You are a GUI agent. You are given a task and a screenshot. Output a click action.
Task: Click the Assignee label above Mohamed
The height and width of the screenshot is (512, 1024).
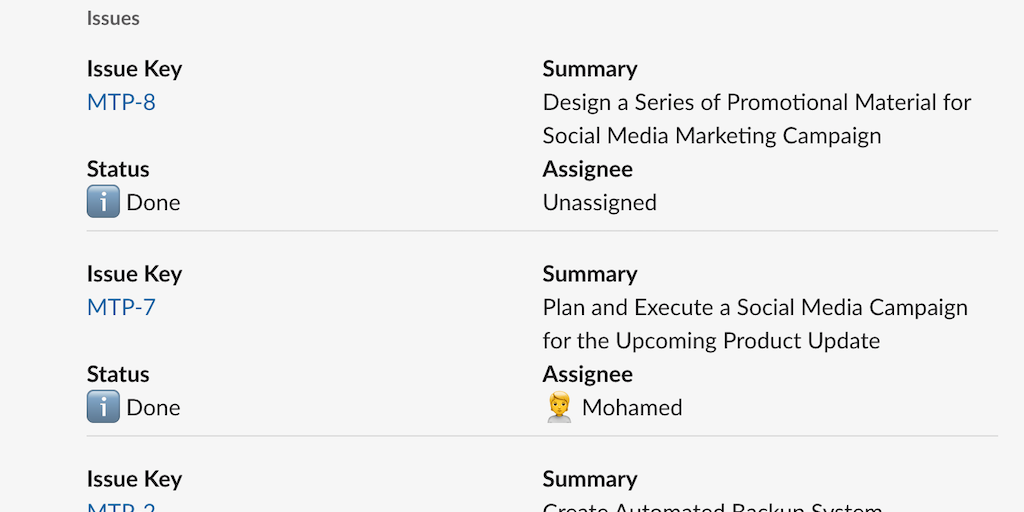point(587,374)
